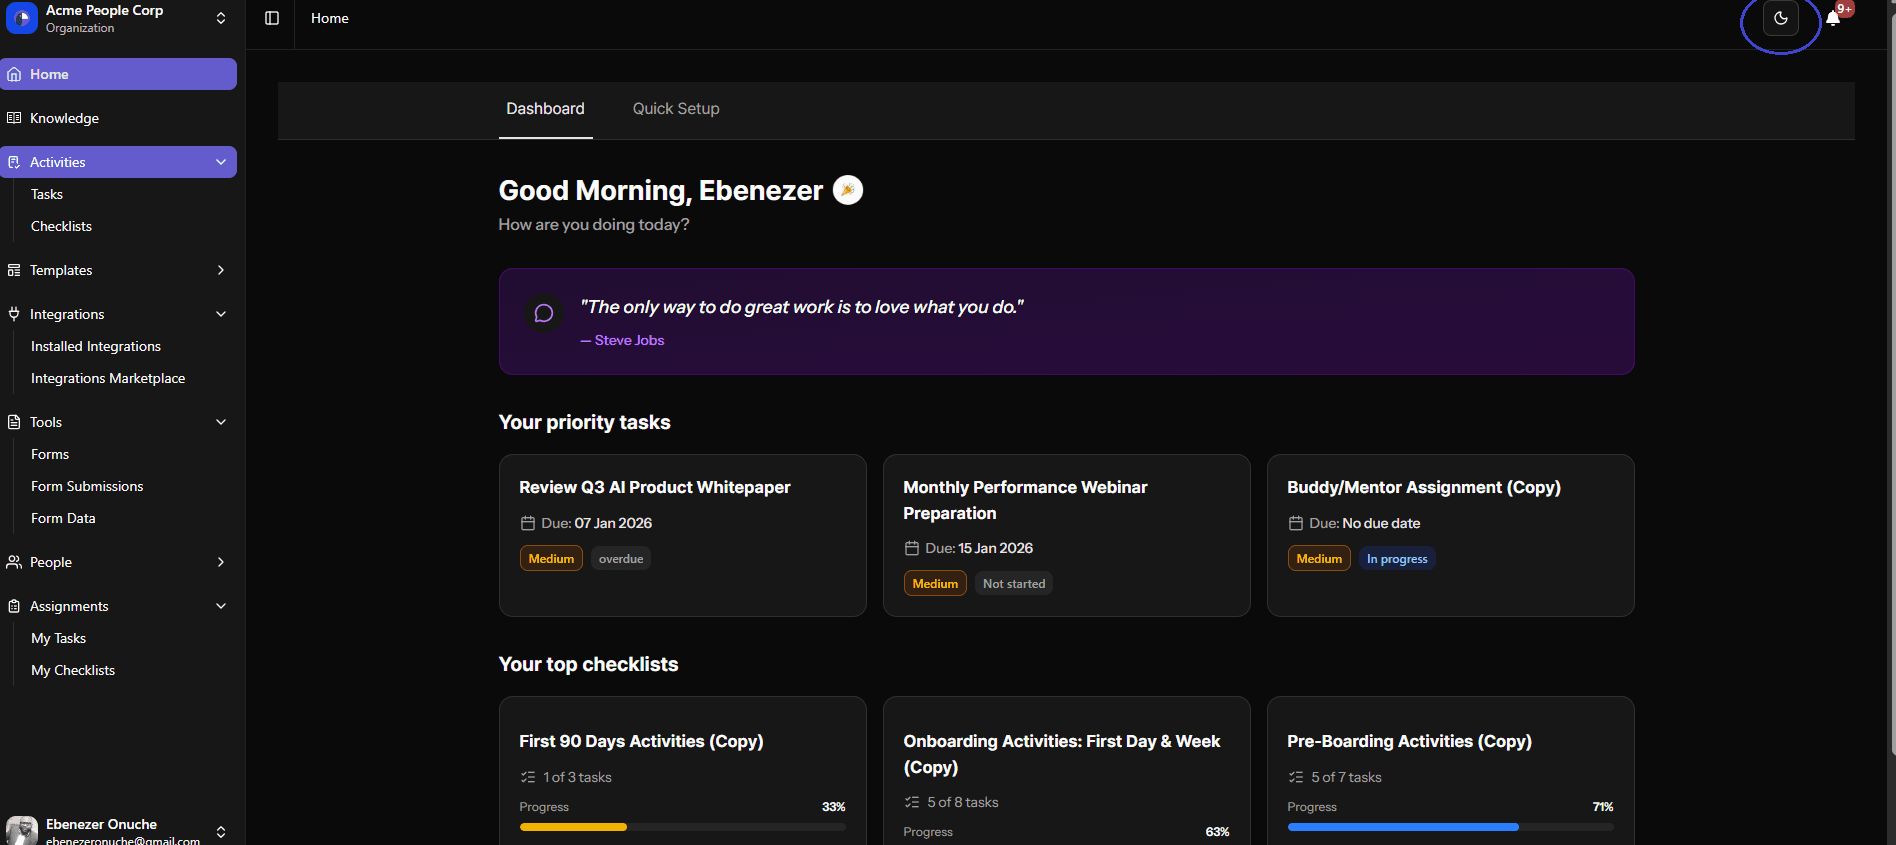Screen dimensions: 1896x845
Task: Collapse the Assignments section chevron
Action: [221, 606]
